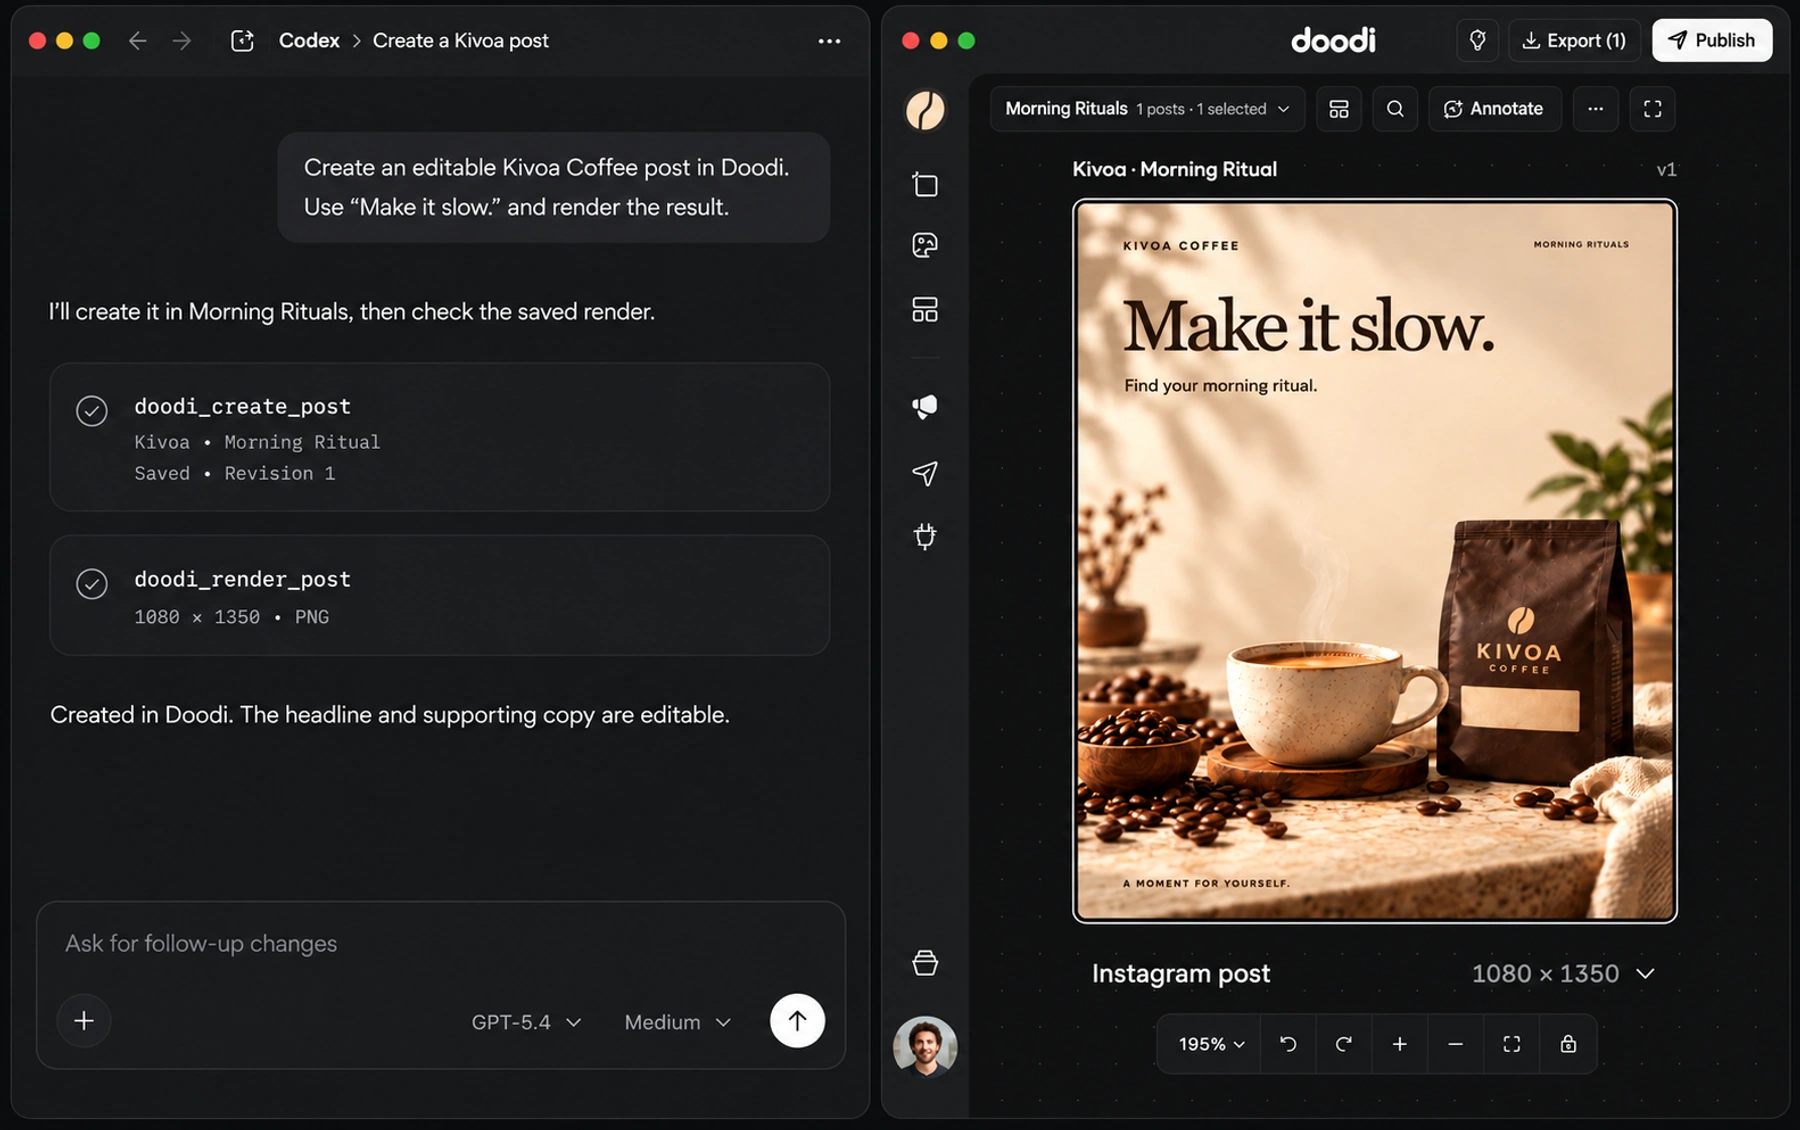Click the Export (1) button

[1574, 40]
